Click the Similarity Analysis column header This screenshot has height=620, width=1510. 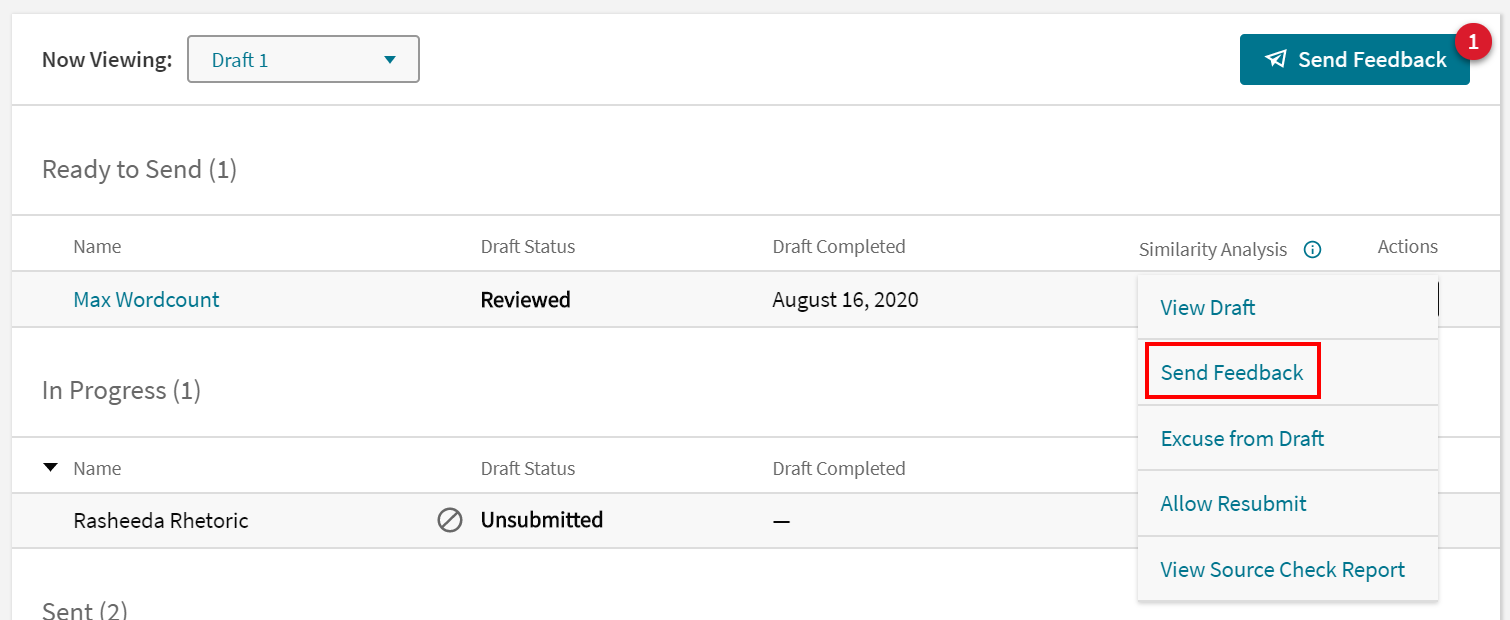pyautogui.click(x=1212, y=250)
